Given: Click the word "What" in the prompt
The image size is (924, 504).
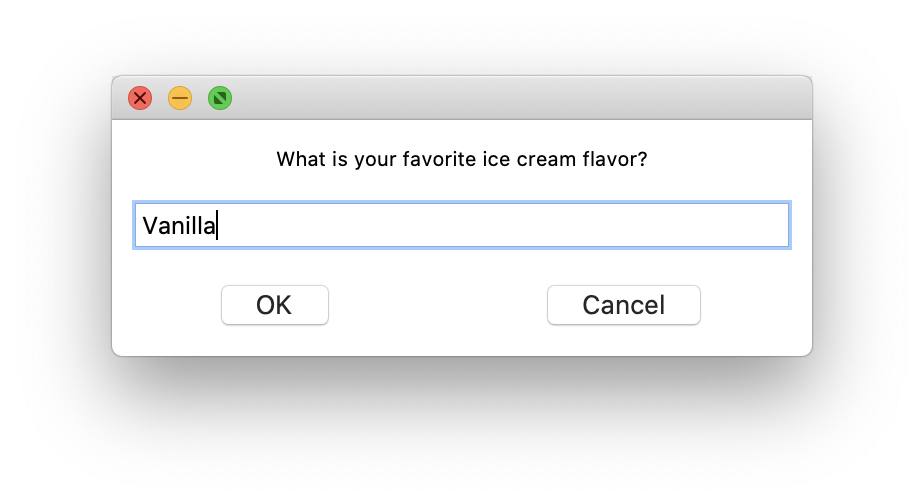Looking at the screenshot, I should [x=300, y=159].
